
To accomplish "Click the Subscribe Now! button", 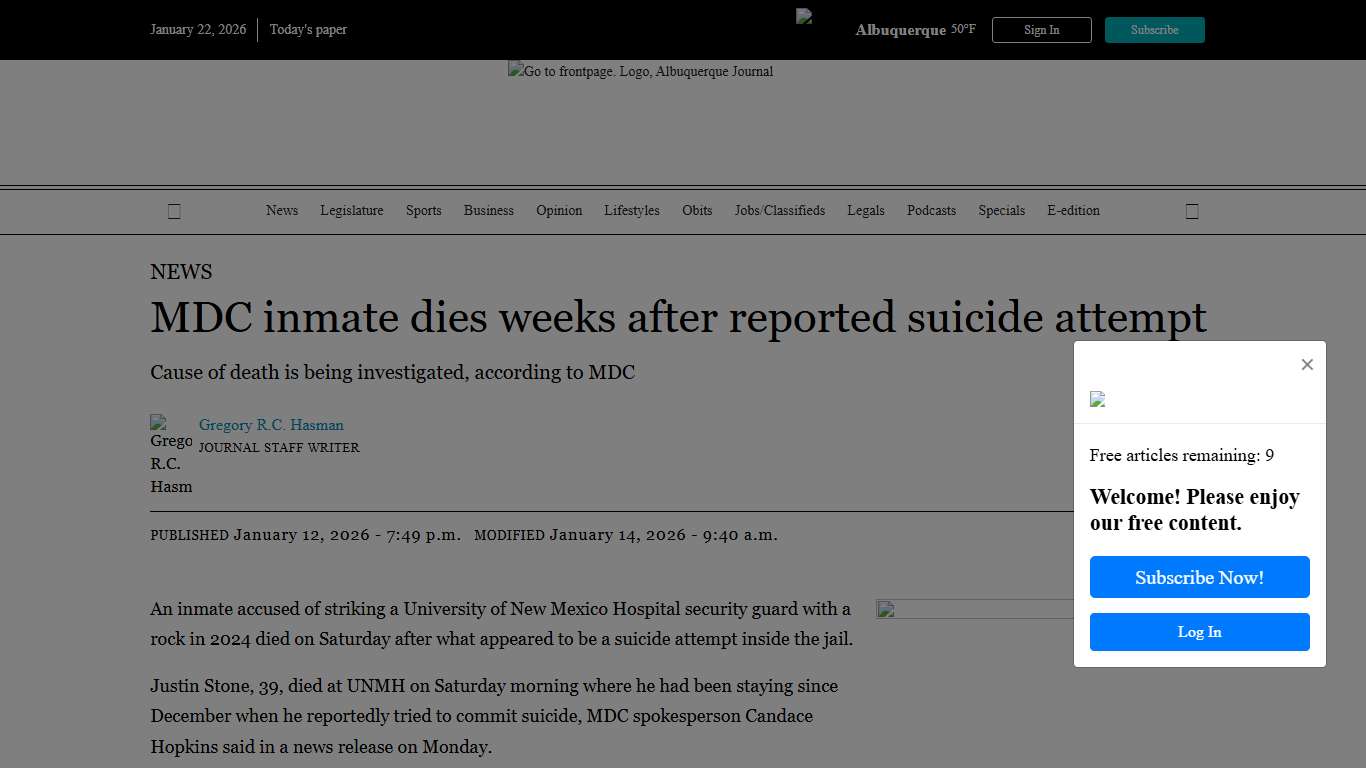I will [x=1199, y=577].
